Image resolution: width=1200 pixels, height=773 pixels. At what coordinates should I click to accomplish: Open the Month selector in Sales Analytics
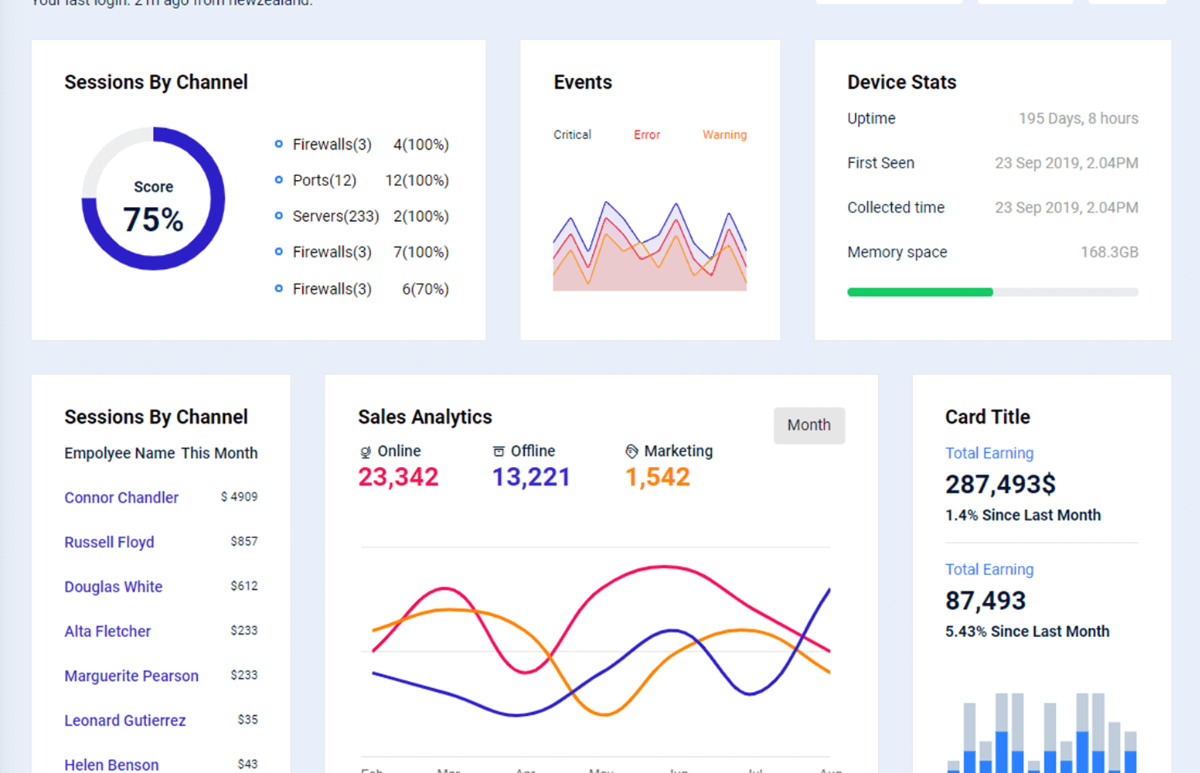(x=809, y=425)
